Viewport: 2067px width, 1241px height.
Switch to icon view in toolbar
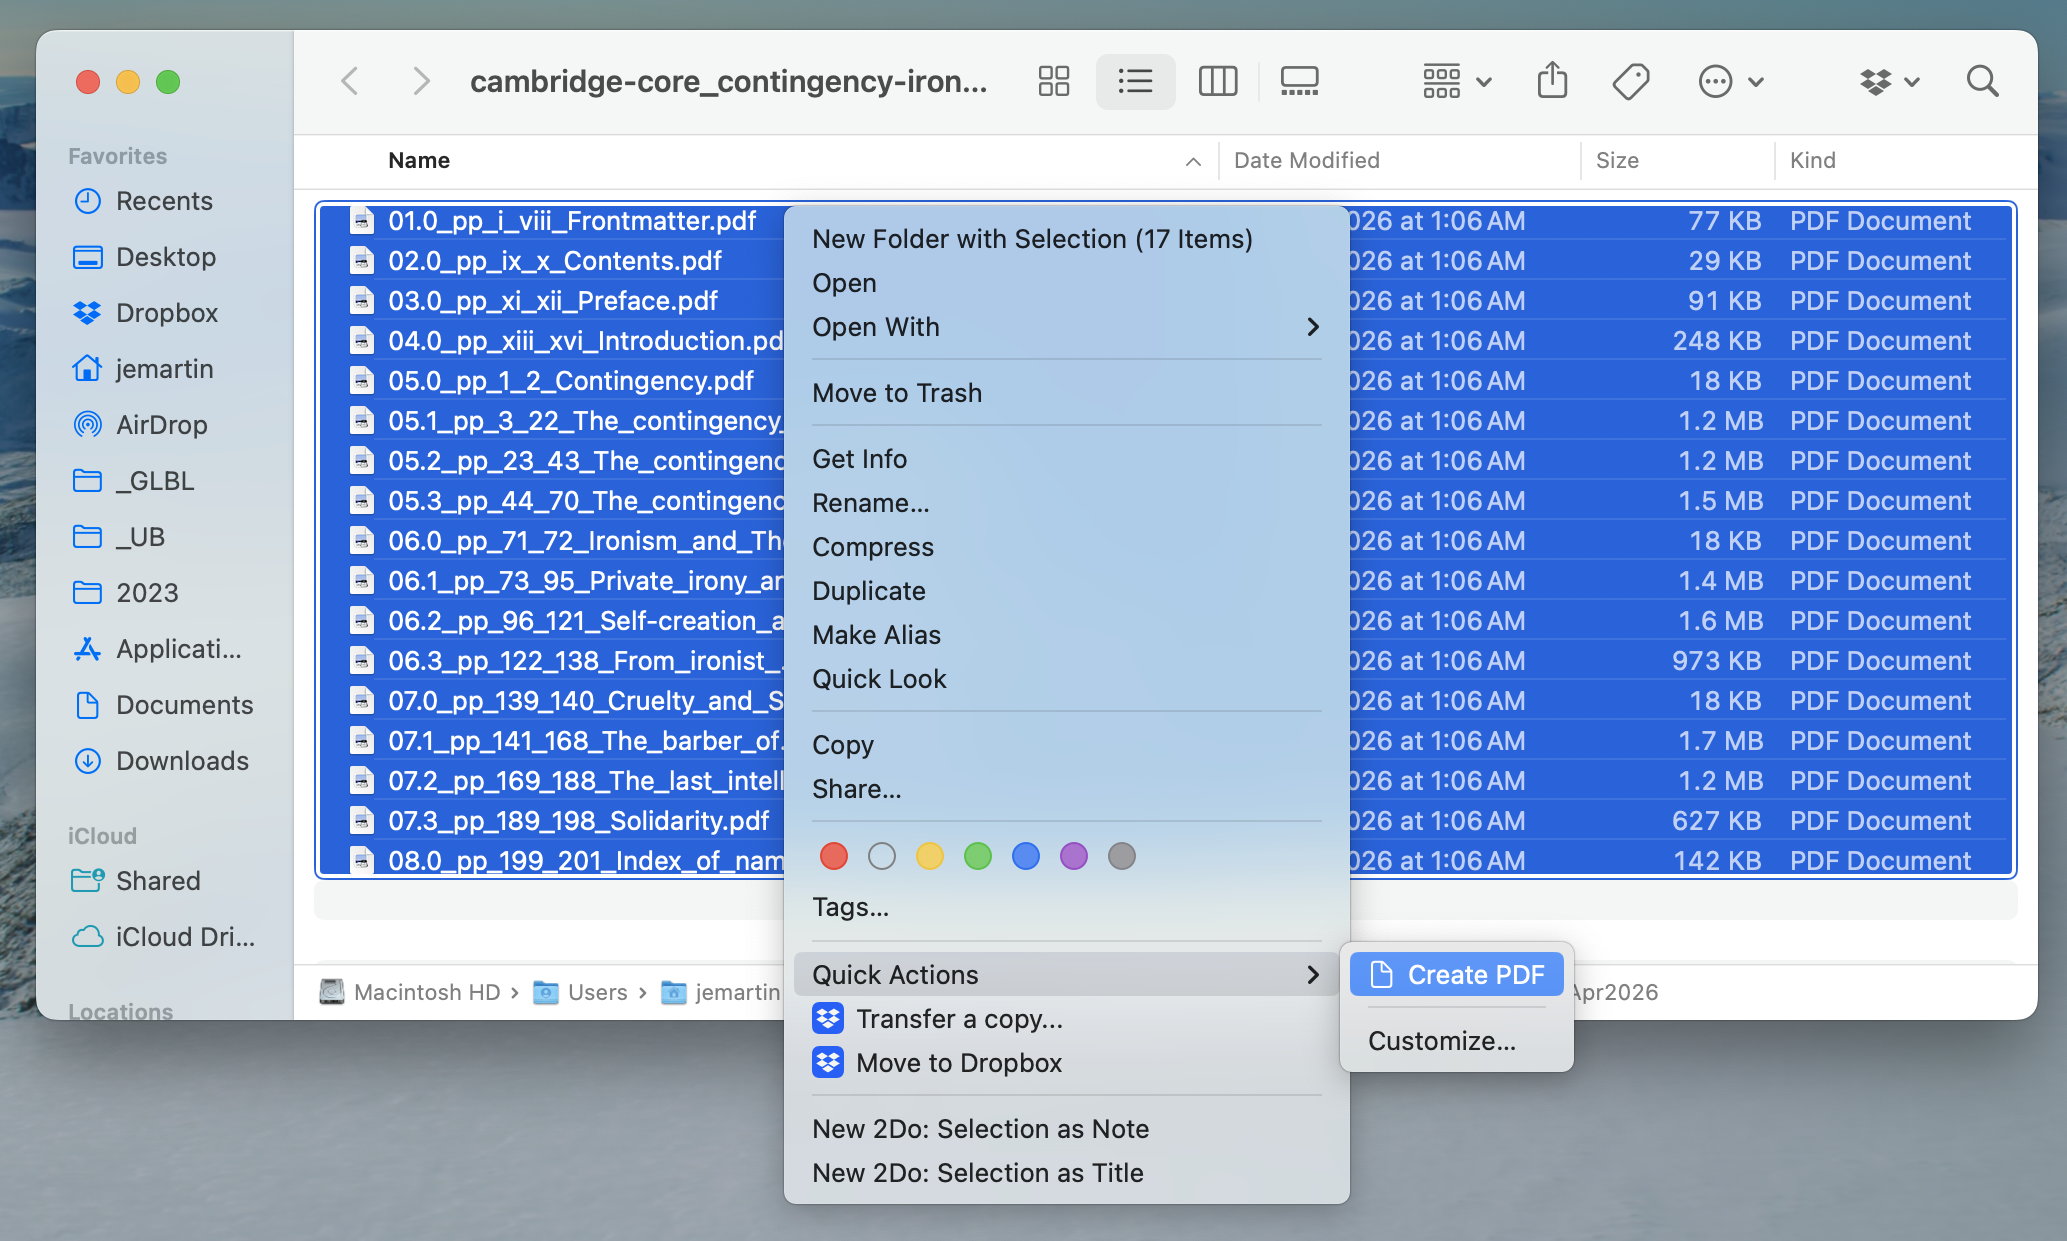[x=1054, y=81]
